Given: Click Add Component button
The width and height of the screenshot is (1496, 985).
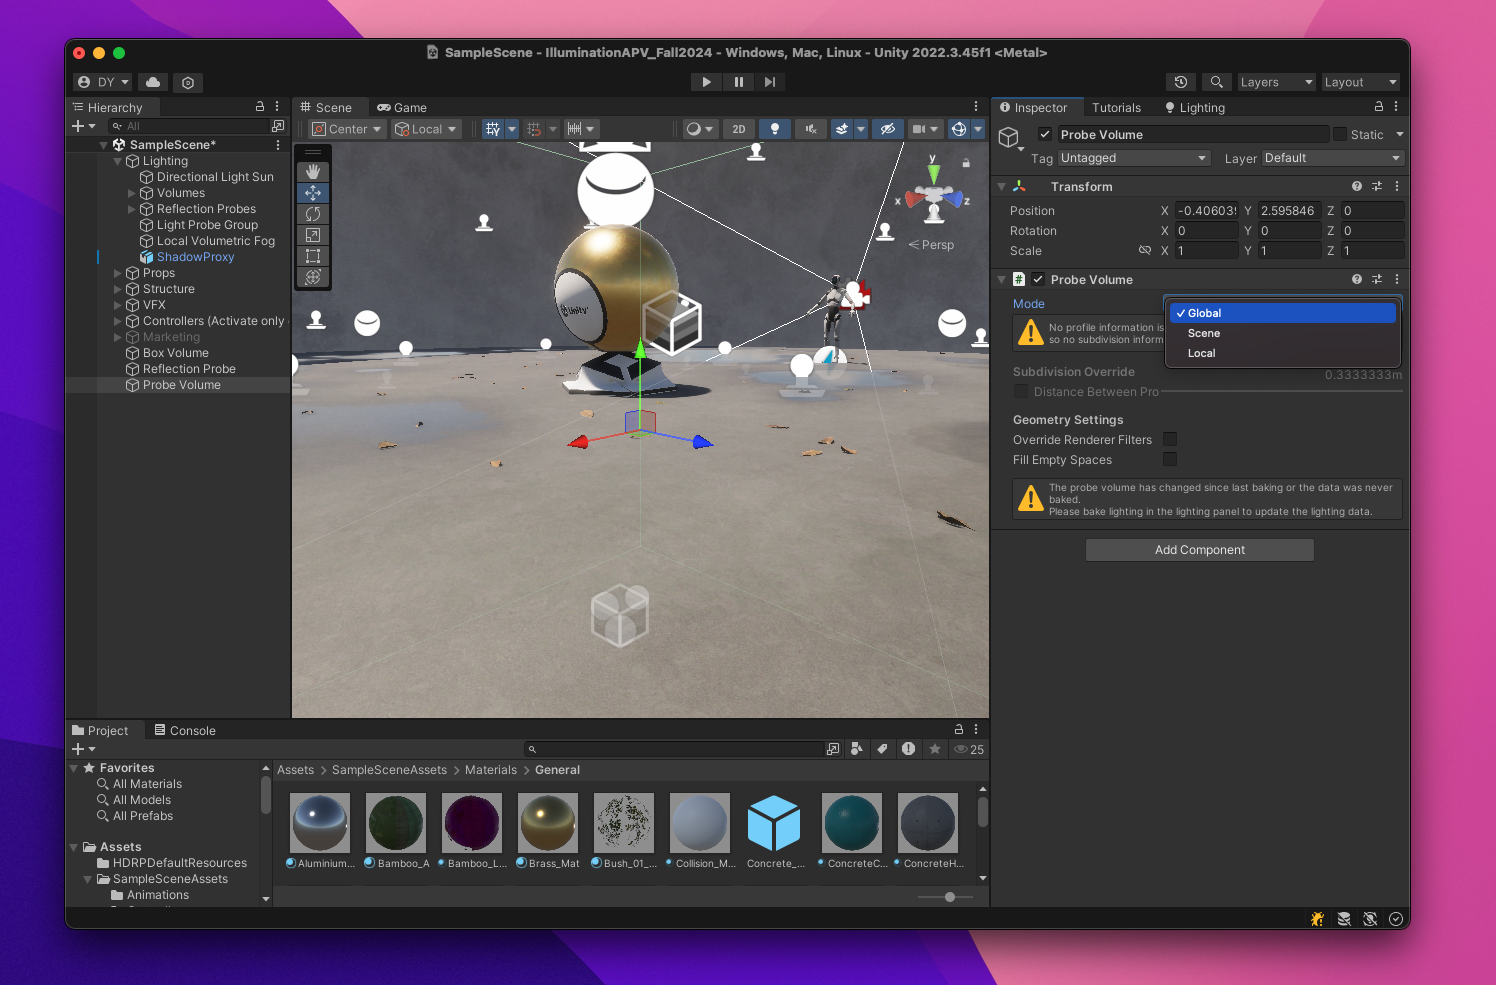Looking at the screenshot, I should 1200,550.
